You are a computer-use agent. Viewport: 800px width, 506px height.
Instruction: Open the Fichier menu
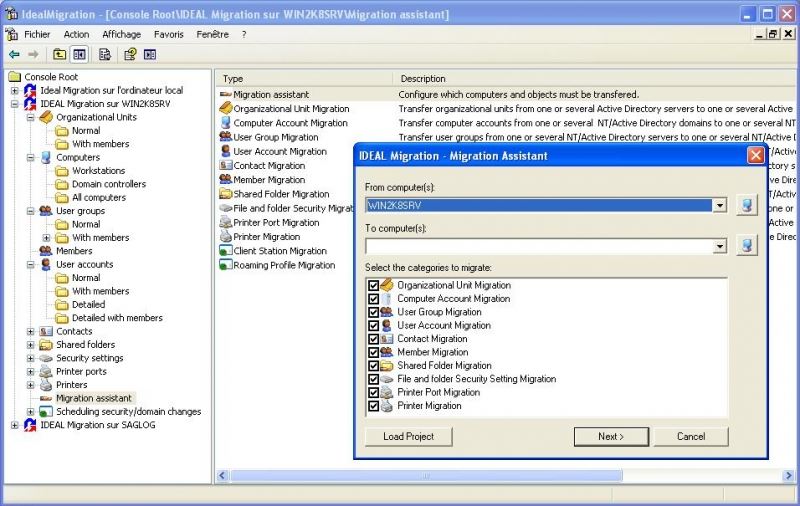[37, 34]
